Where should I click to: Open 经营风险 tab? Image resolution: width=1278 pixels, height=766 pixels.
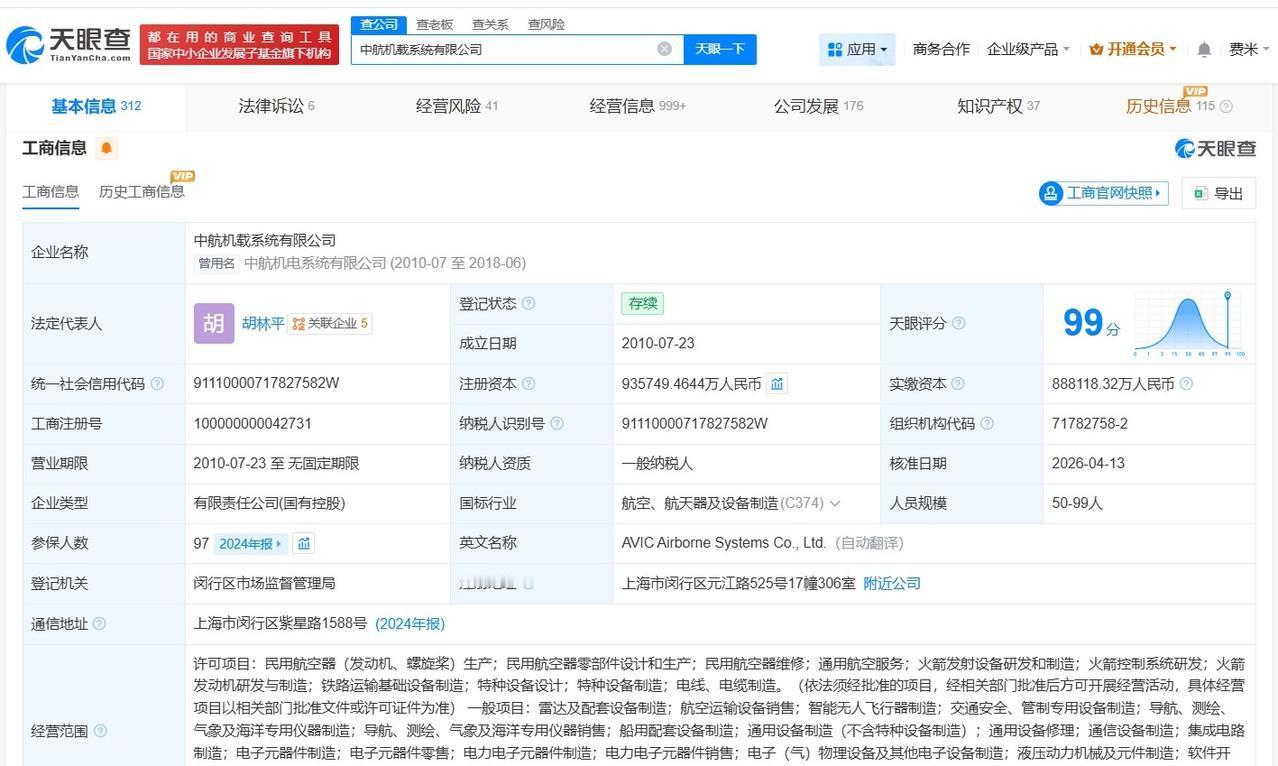[456, 106]
